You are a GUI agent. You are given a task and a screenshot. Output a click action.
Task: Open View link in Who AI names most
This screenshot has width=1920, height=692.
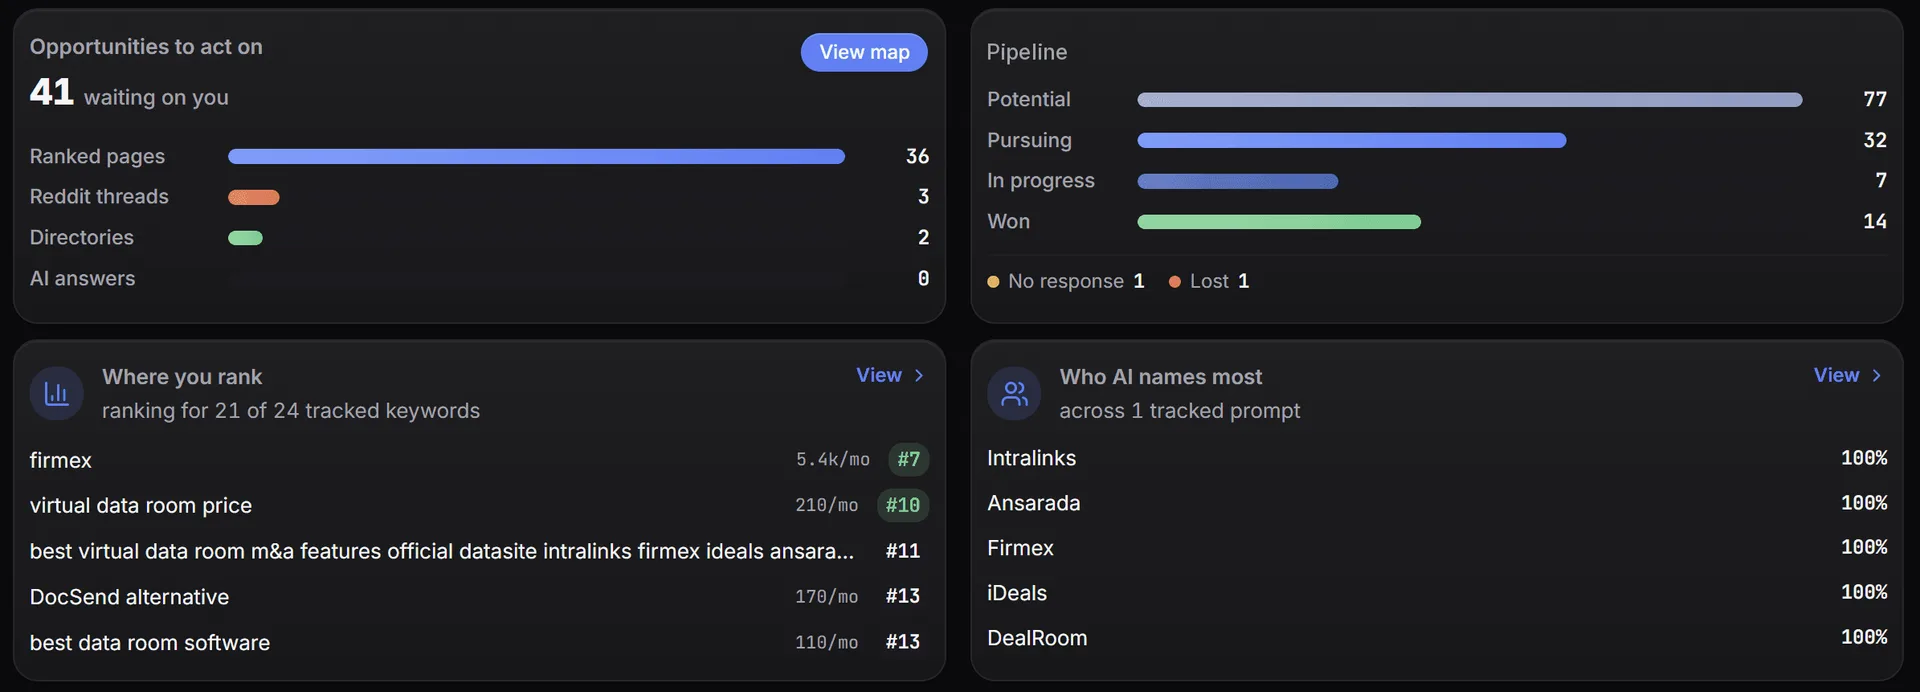click(x=1837, y=375)
